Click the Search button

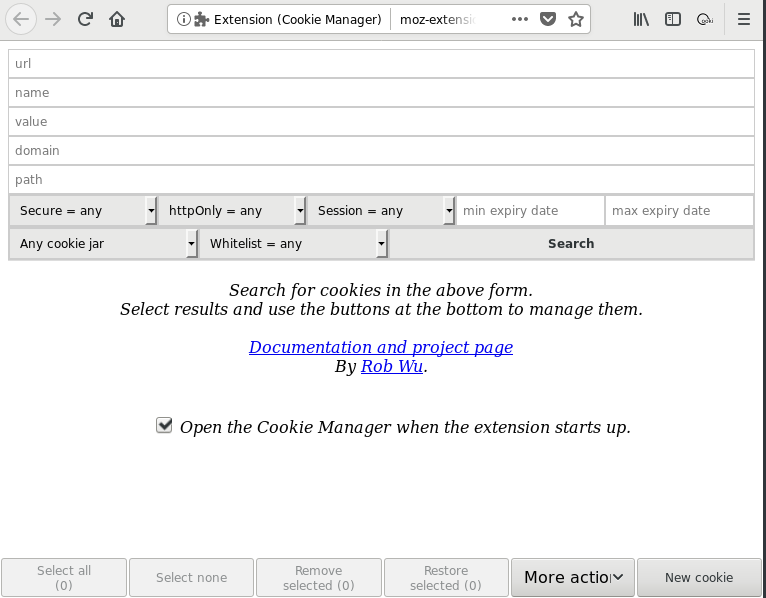[572, 243]
